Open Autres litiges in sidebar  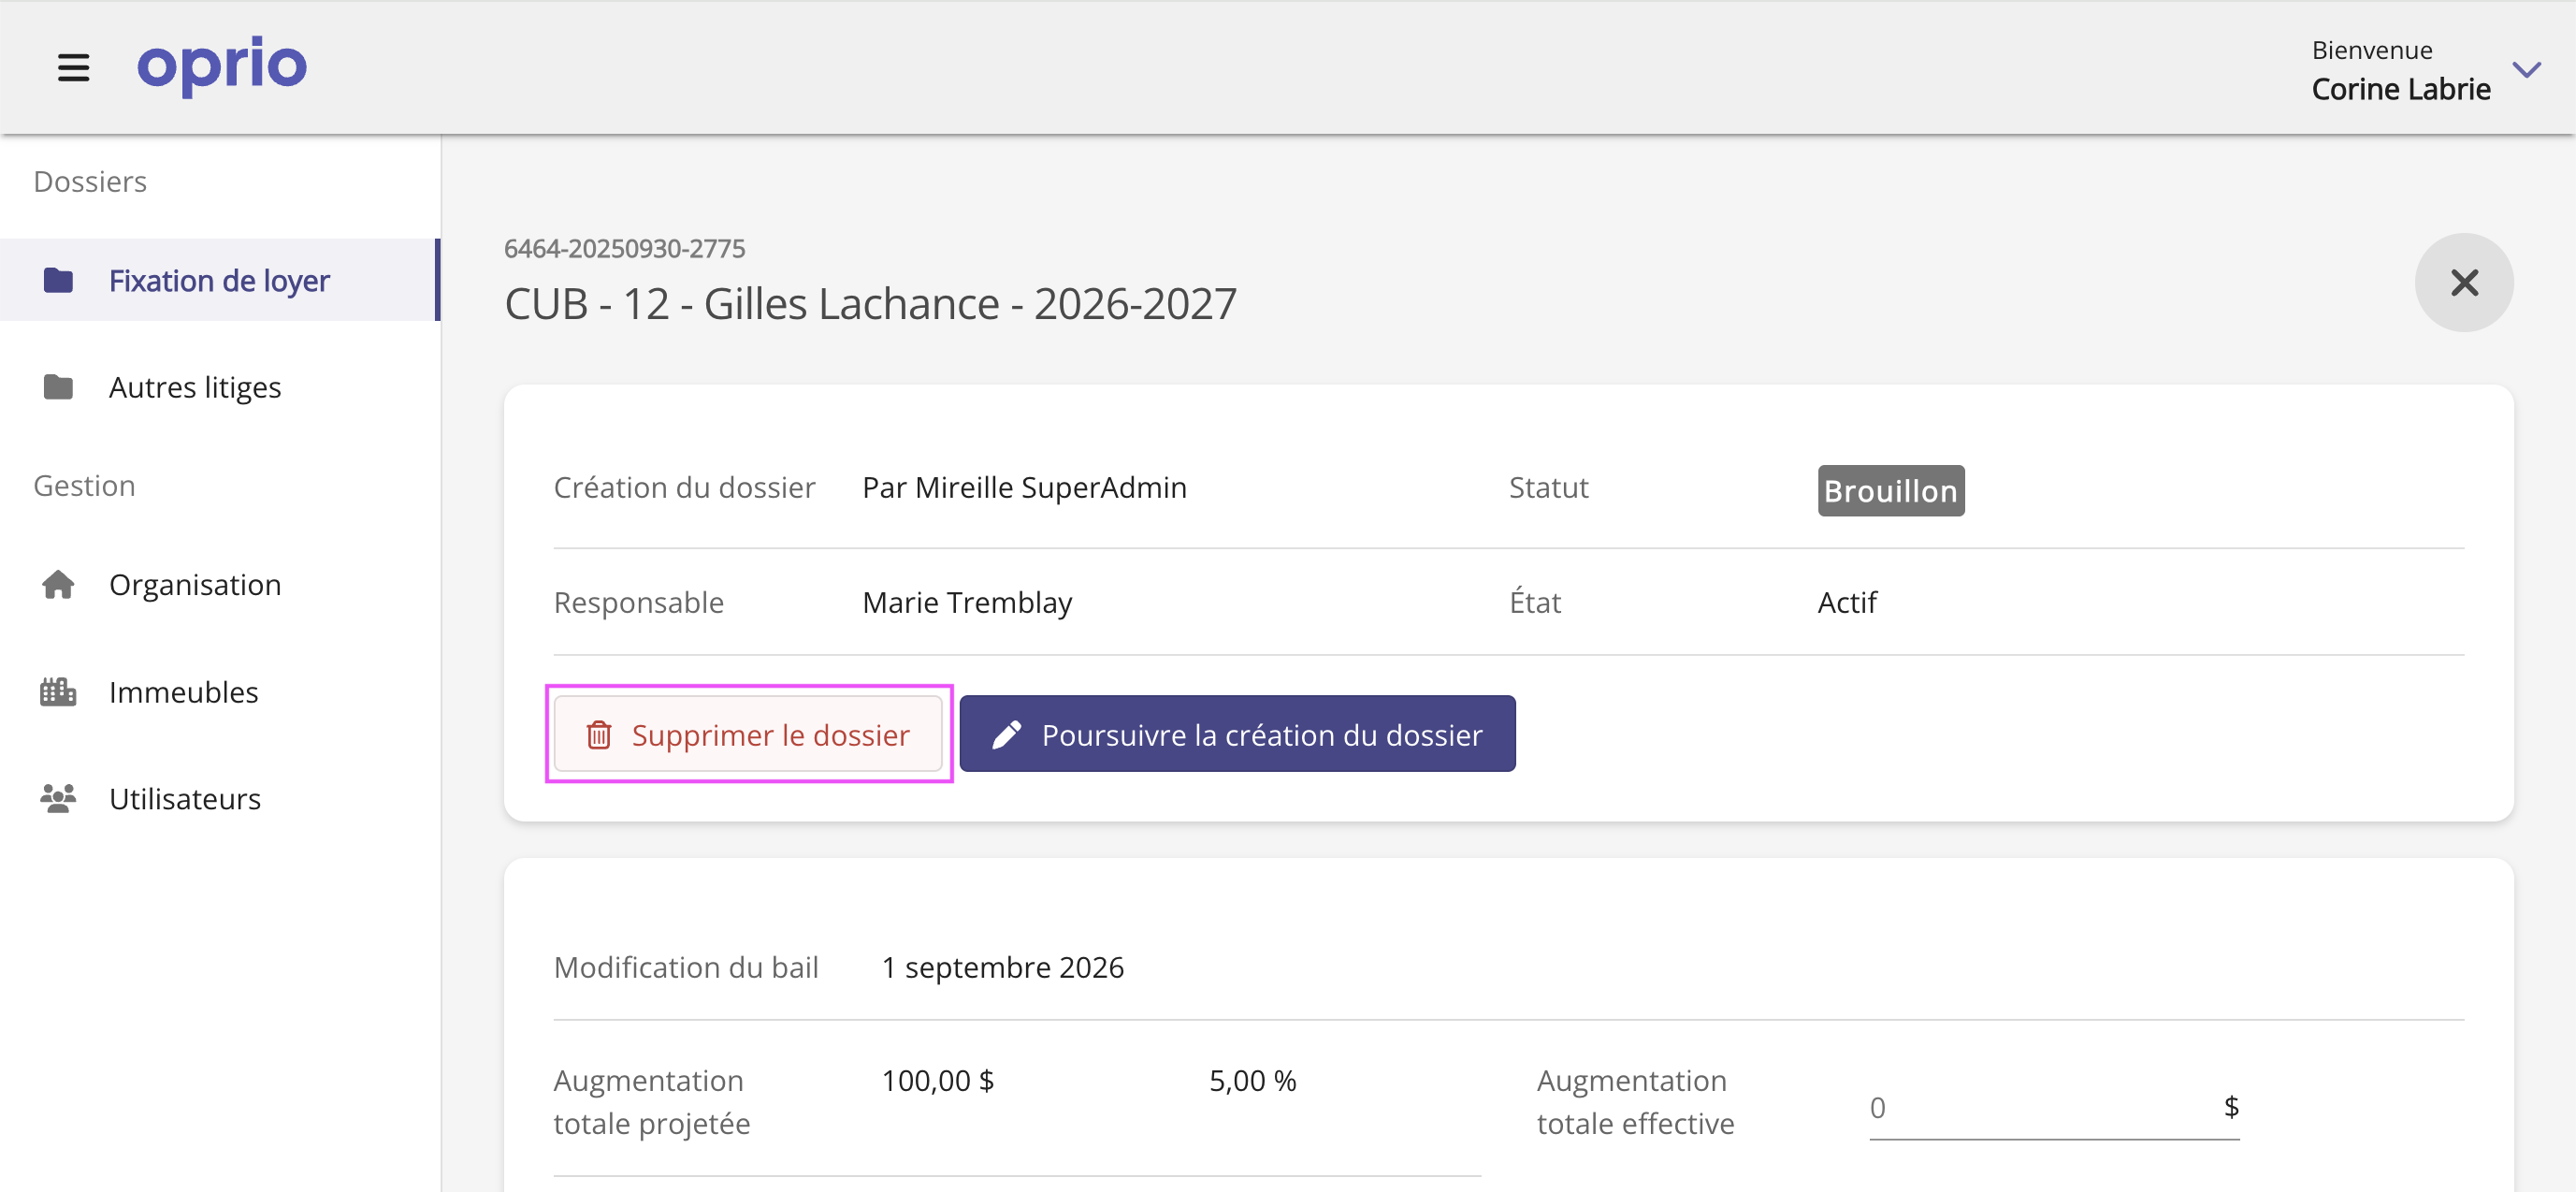click(x=195, y=386)
